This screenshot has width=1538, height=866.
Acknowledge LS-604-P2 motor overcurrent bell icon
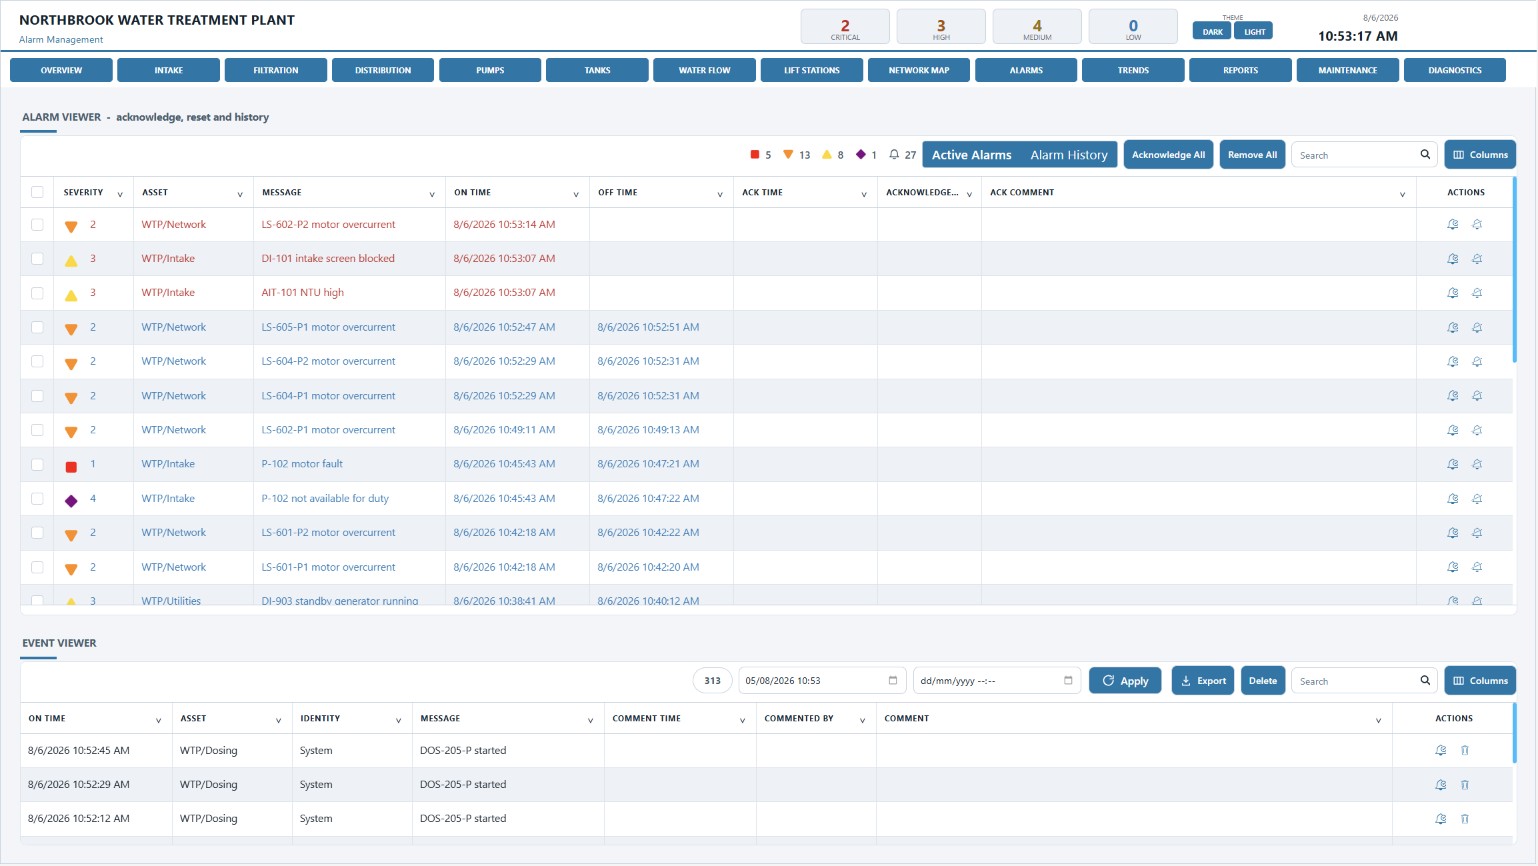pos(1453,362)
